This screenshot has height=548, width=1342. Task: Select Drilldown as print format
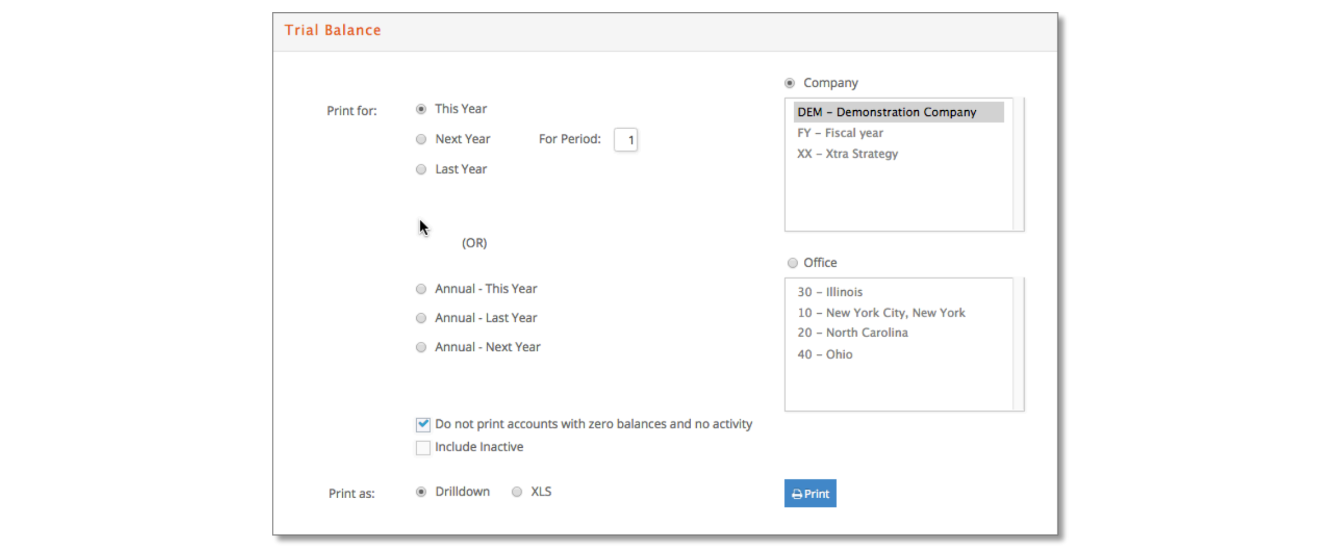point(421,492)
